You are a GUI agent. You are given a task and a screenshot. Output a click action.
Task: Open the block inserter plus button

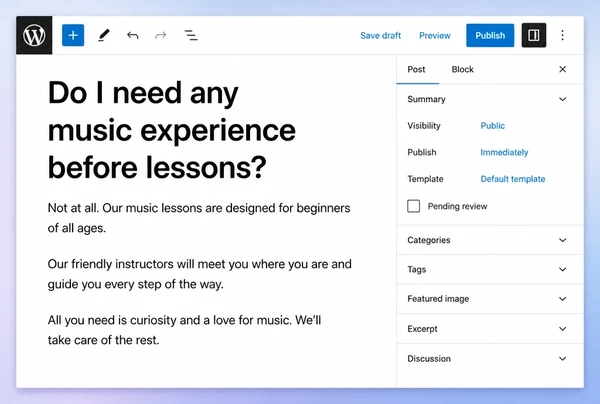pyautogui.click(x=73, y=35)
